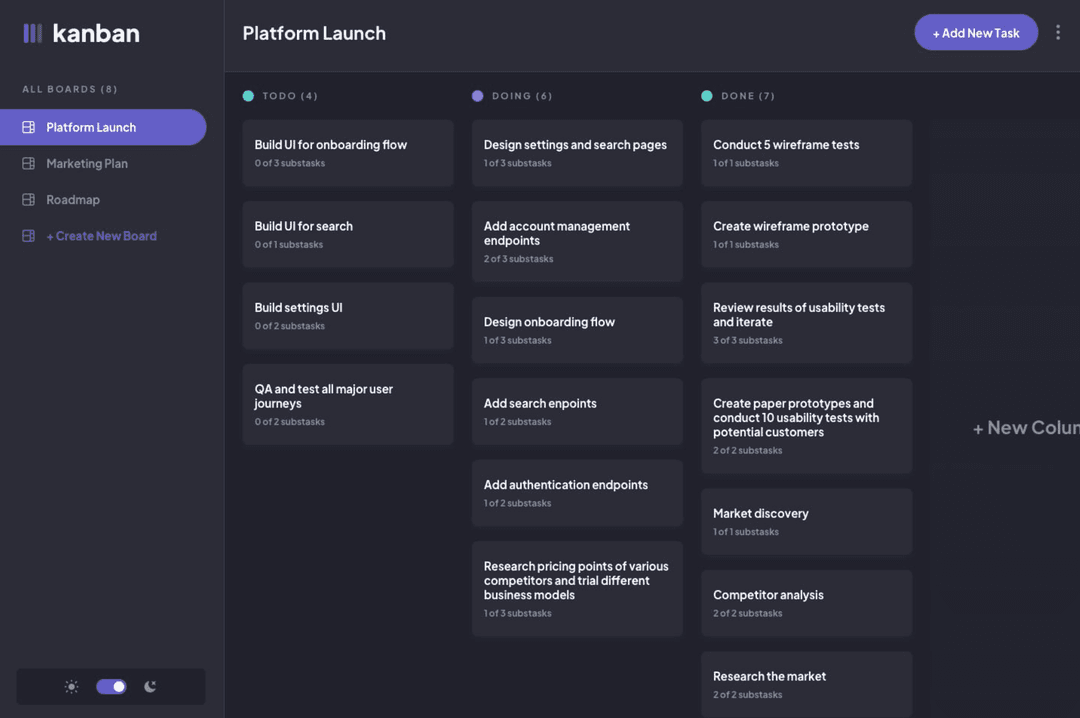Click the Create New Board icon
This screenshot has width=1080, height=718.
[x=28, y=236]
